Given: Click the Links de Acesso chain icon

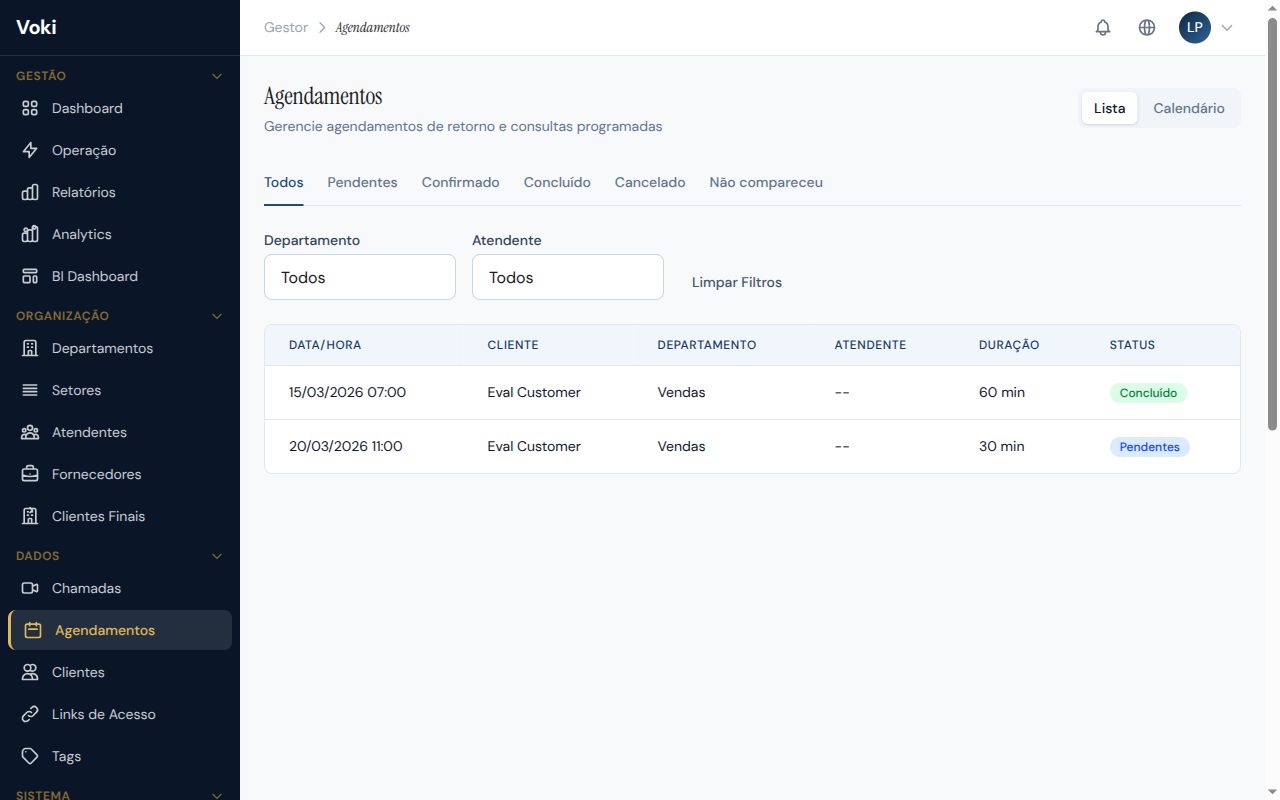Looking at the screenshot, I should [x=30, y=714].
